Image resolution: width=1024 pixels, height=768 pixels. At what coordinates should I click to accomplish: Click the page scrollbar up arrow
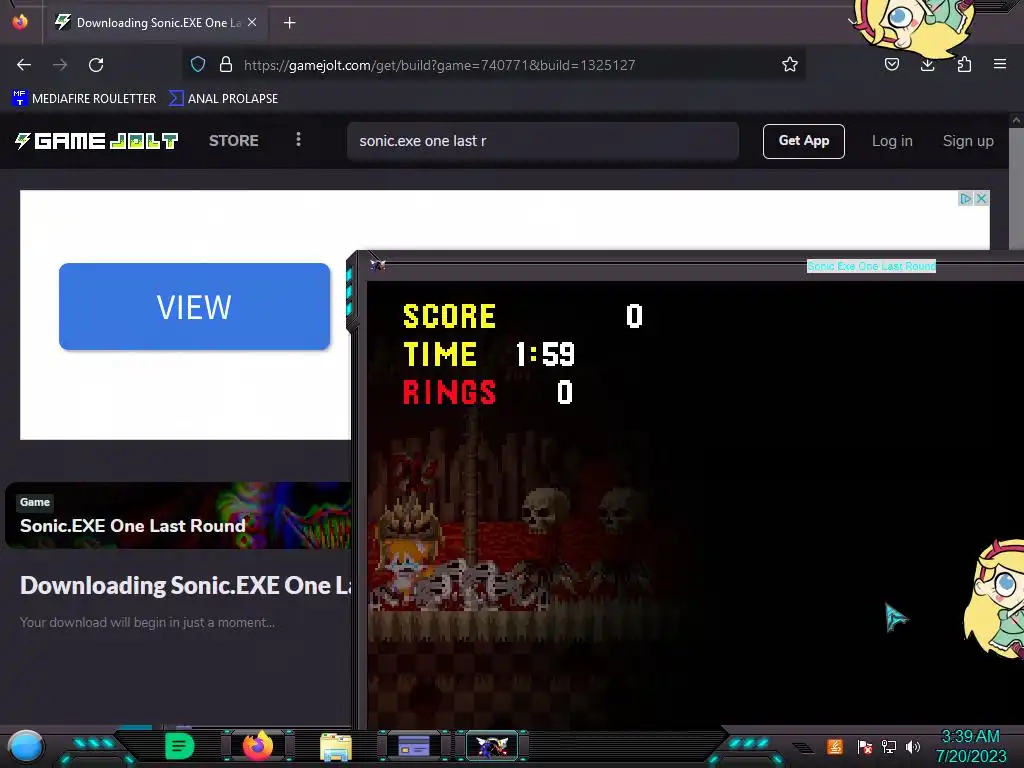(1016, 120)
